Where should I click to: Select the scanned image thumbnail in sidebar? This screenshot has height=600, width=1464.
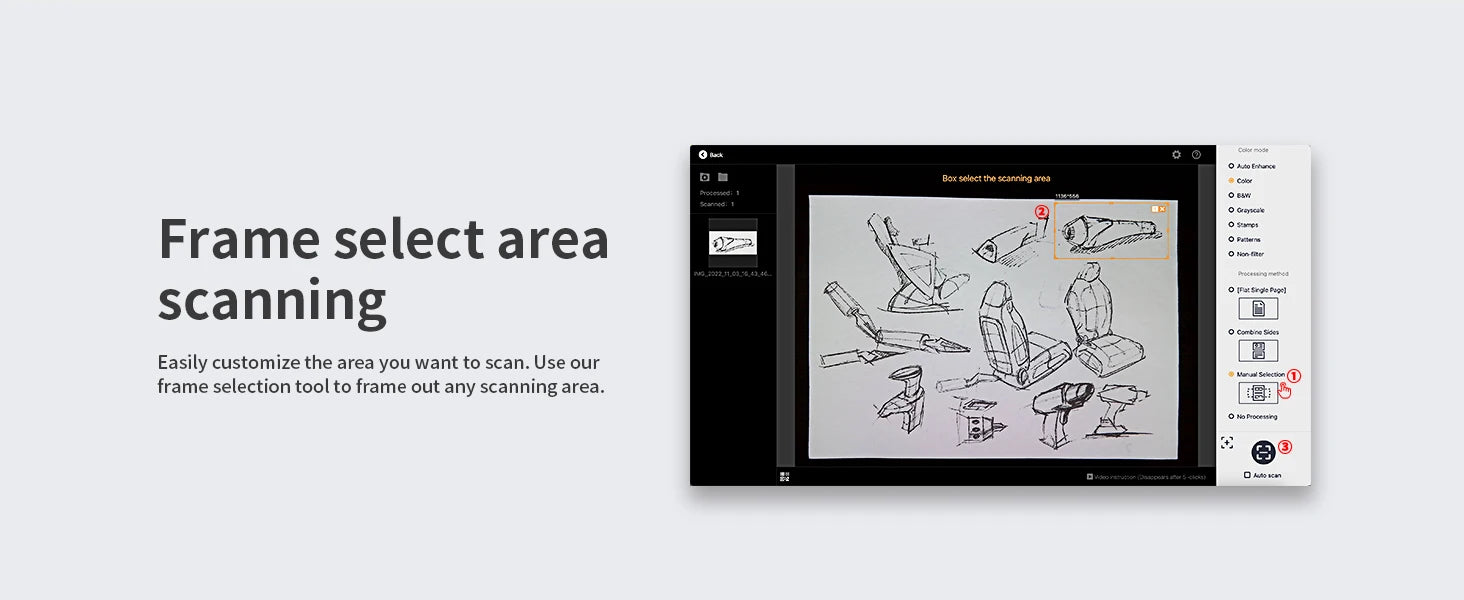coord(733,243)
